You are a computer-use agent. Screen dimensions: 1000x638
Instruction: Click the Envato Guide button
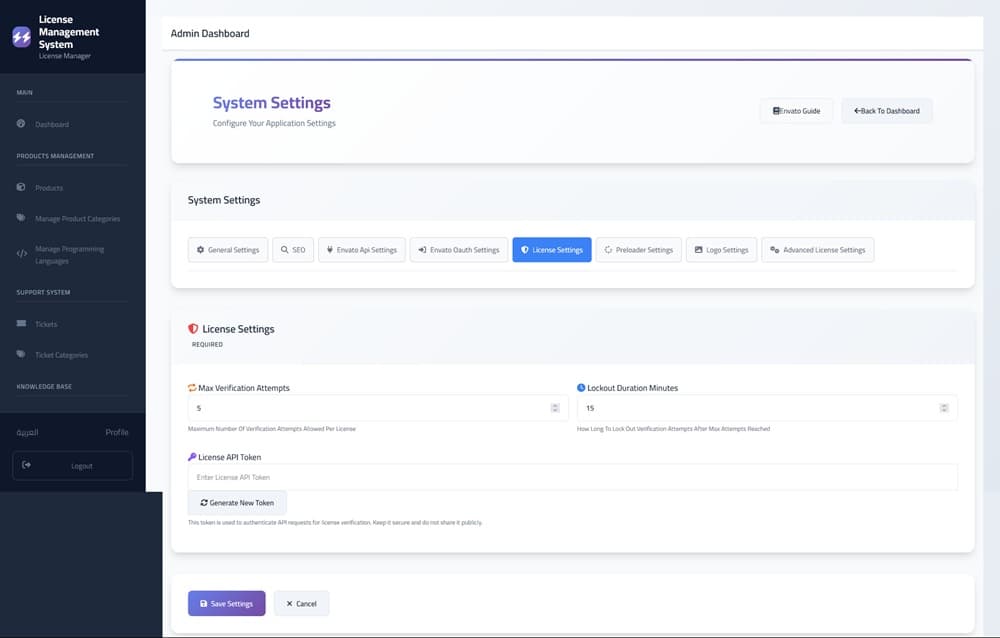coord(796,111)
